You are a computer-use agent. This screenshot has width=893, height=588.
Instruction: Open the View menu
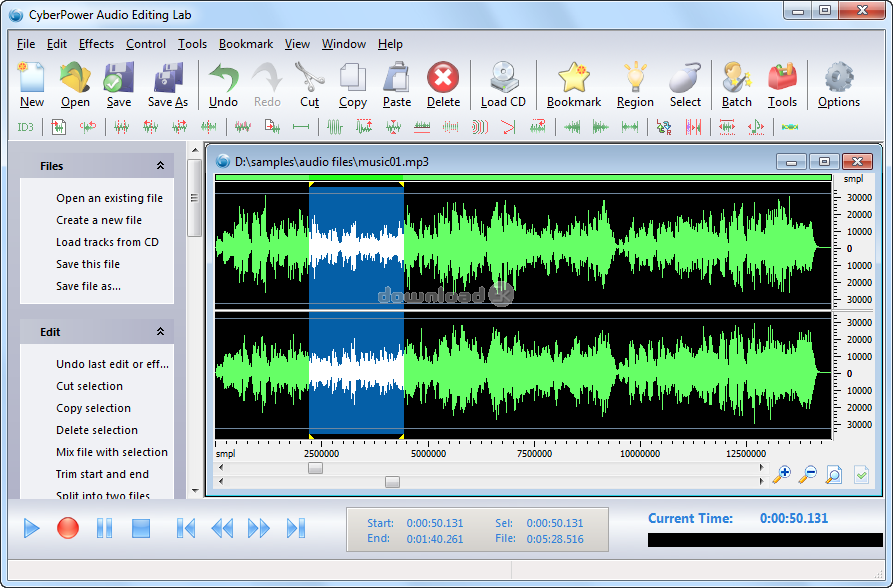(x=297, y=44)
